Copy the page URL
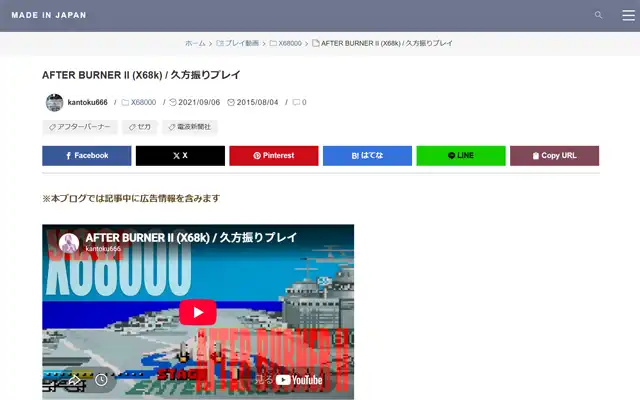Viewport: 640px width, 400px height. 555,156
